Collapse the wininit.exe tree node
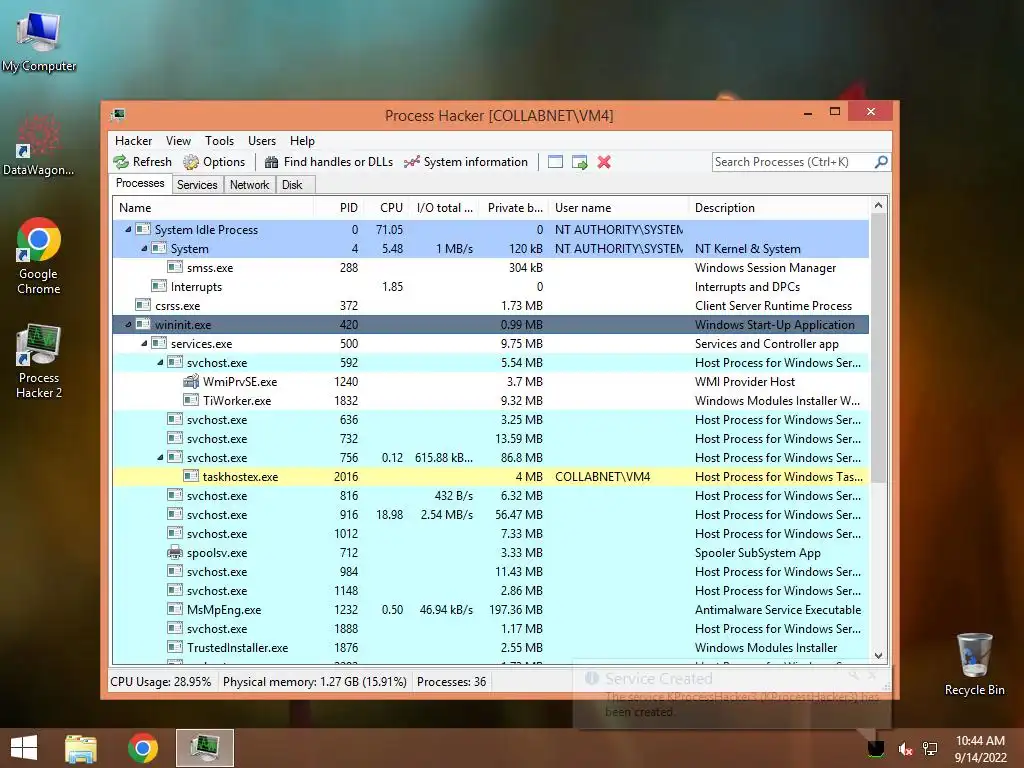This screenshot has width=1024, height=768. coord(128,324)
